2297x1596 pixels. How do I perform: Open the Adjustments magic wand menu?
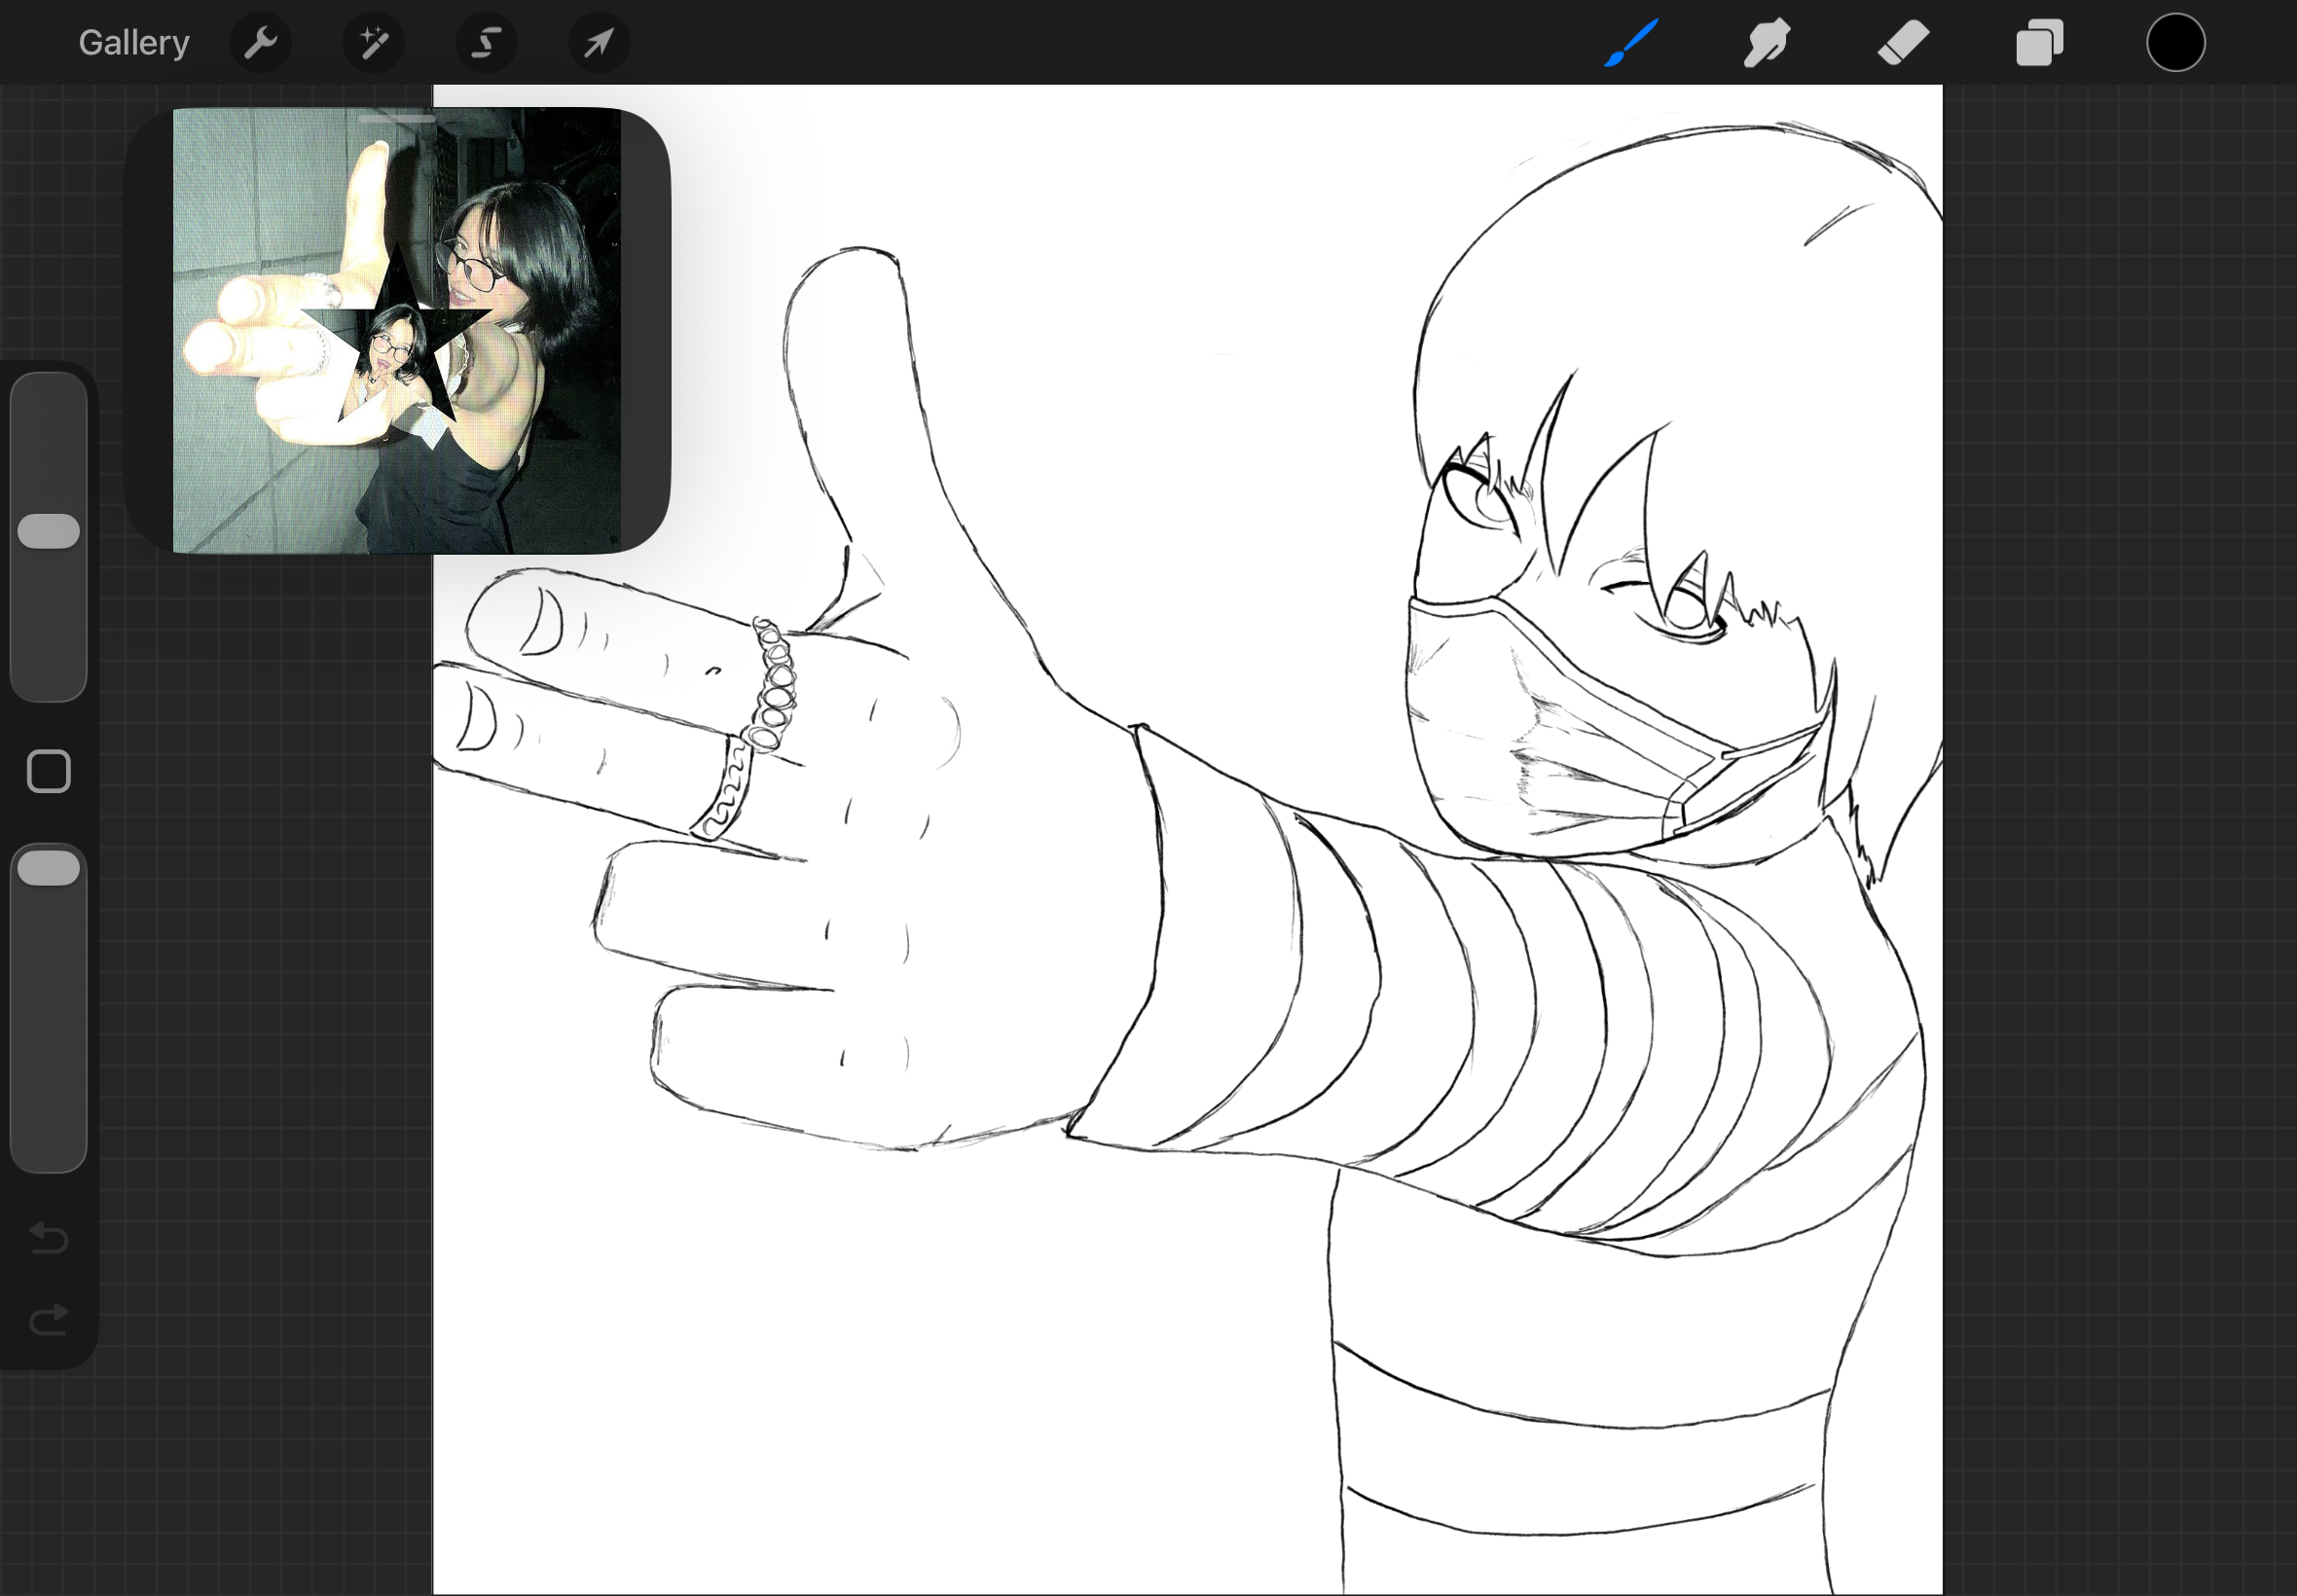pyautogui.click(x=373, y=43)
